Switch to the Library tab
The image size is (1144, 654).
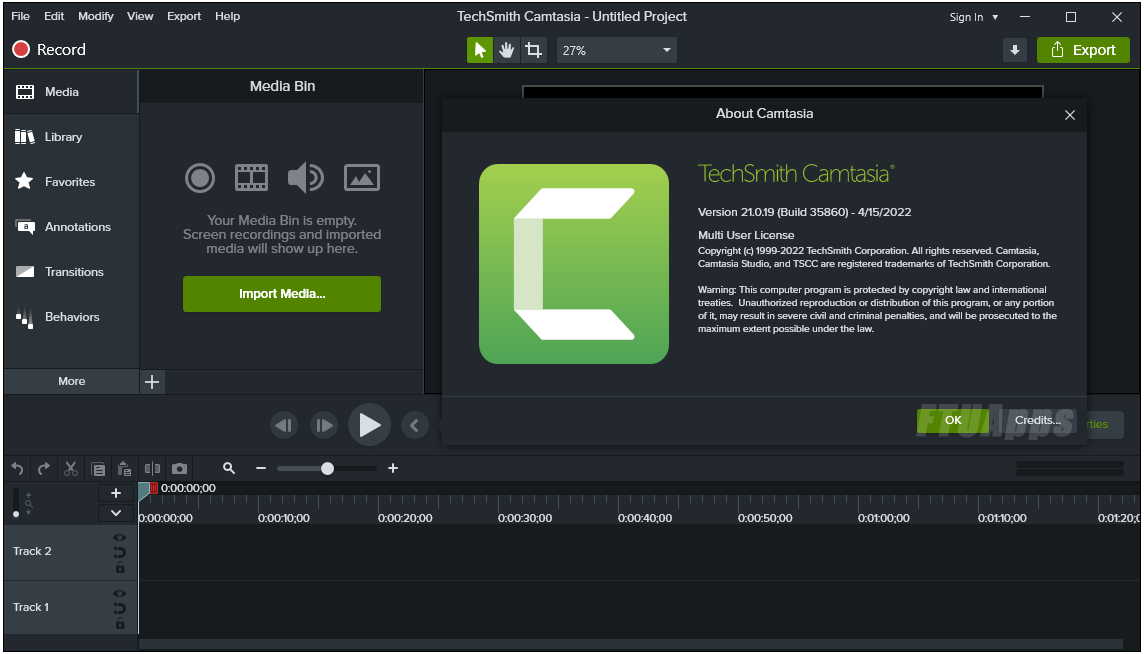point(71,137)
